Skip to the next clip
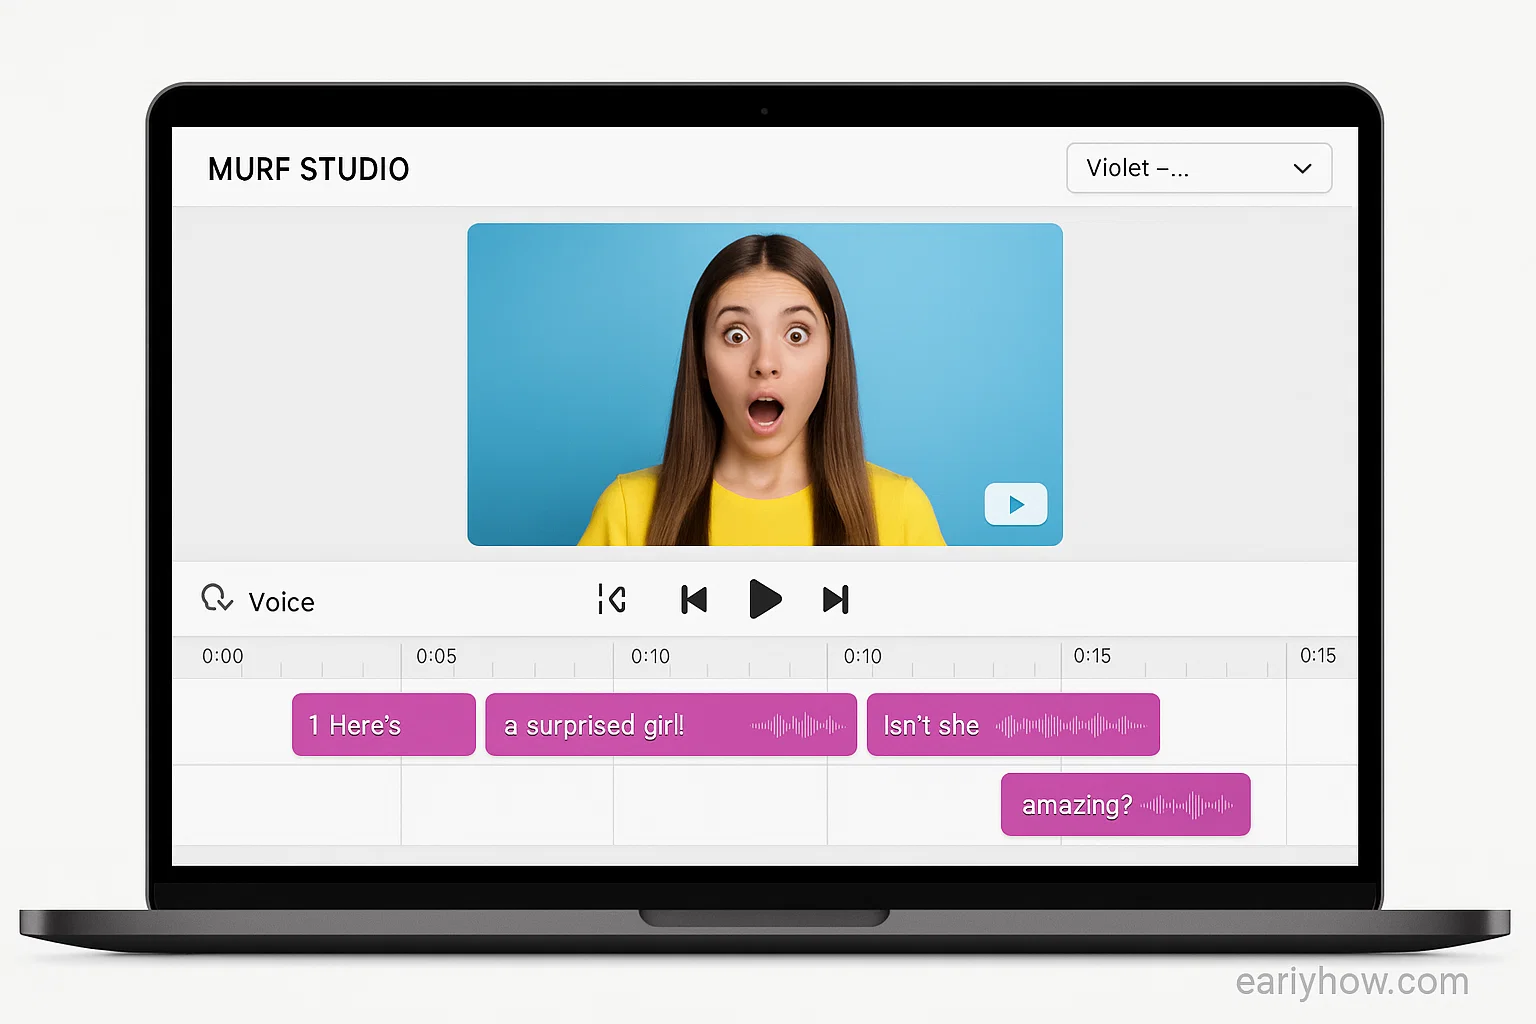This screenshot has height=1024, width=1536. tap(835, 600)
